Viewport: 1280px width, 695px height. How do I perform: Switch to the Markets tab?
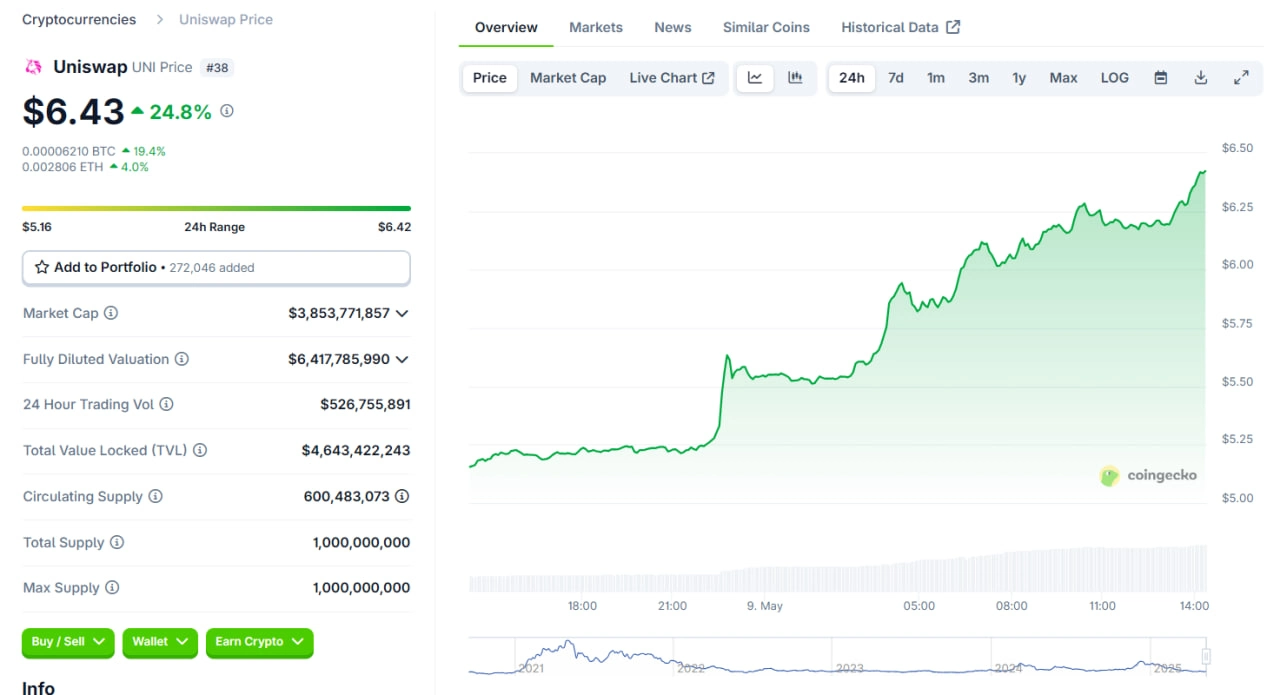pos(596,27)
